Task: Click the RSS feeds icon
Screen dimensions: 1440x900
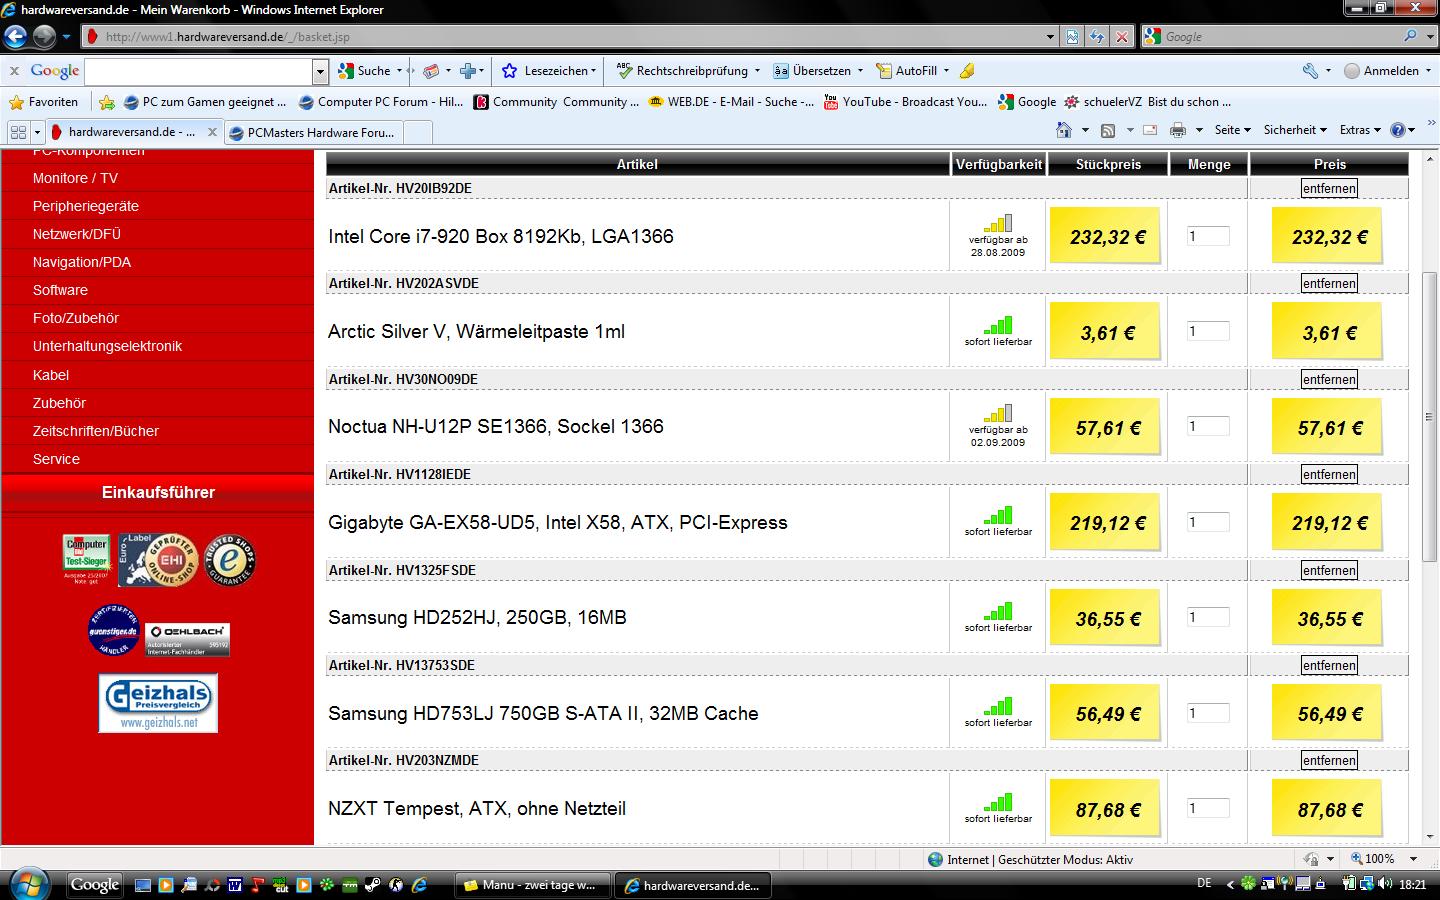Action: (1107, 130)
